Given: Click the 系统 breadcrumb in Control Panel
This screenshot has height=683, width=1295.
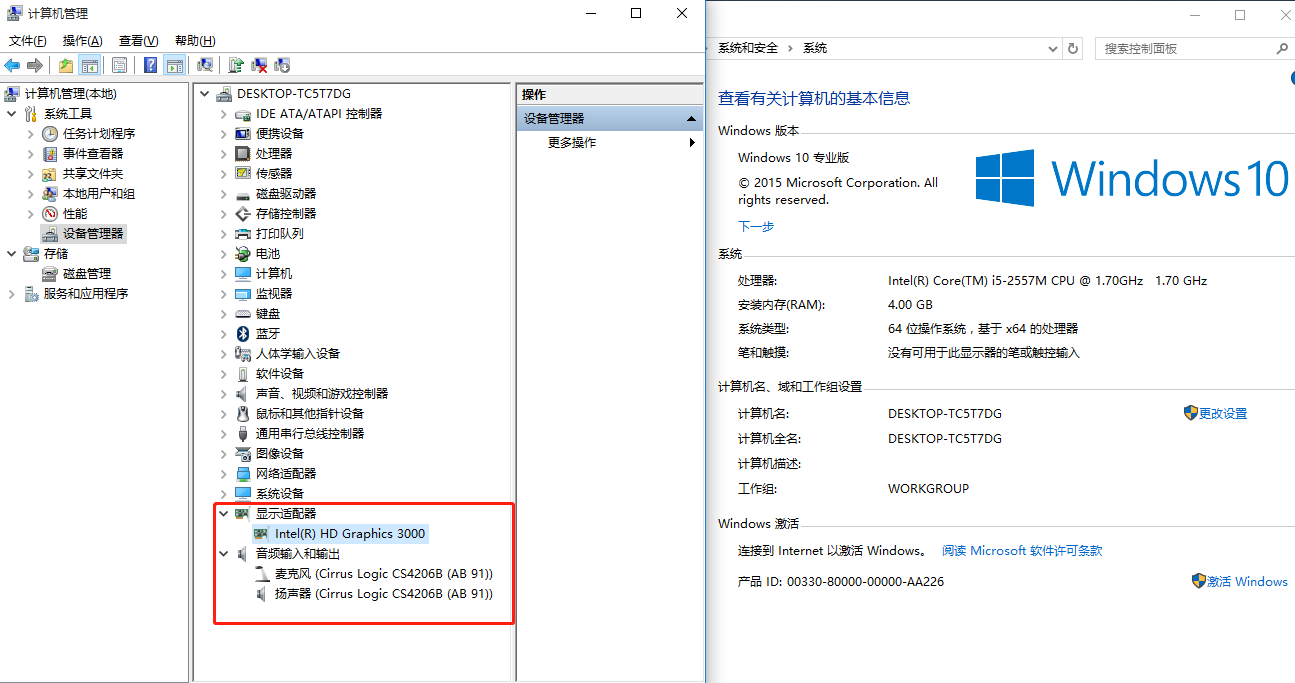Looking at the screenshot, I should point(815,48).
